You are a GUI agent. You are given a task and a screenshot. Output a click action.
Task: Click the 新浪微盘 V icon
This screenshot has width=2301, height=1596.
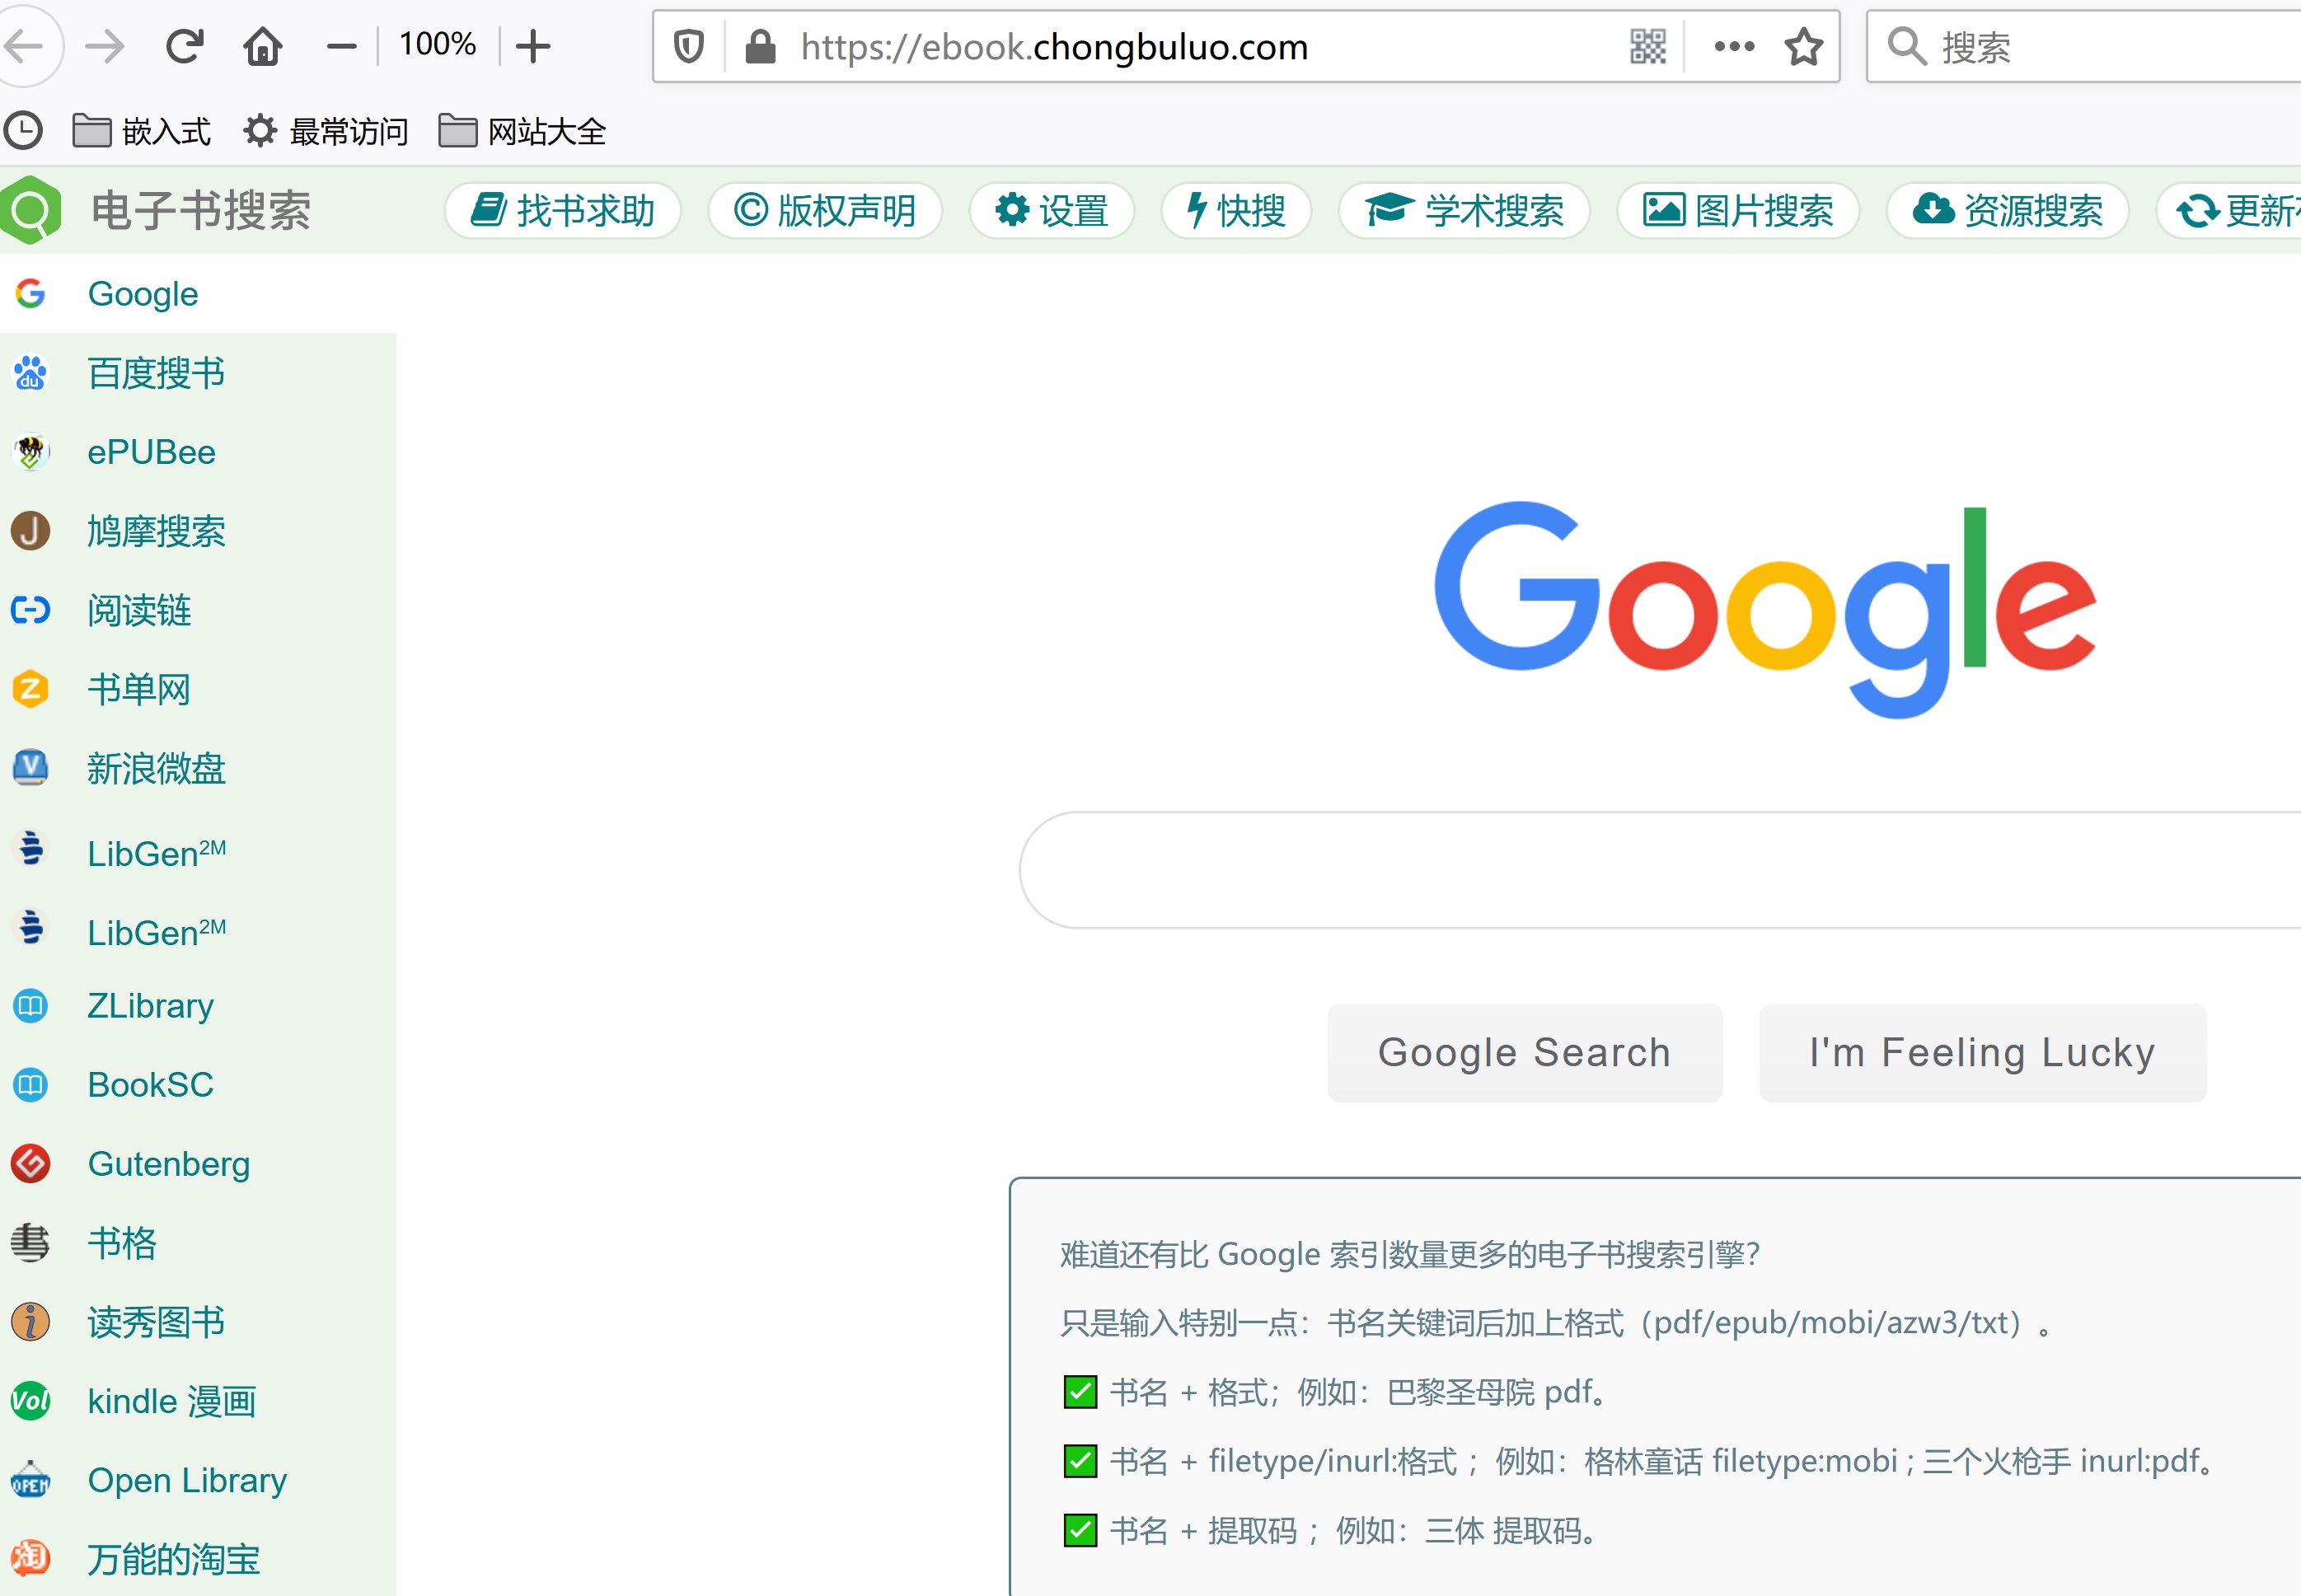(x=31, y=768)
